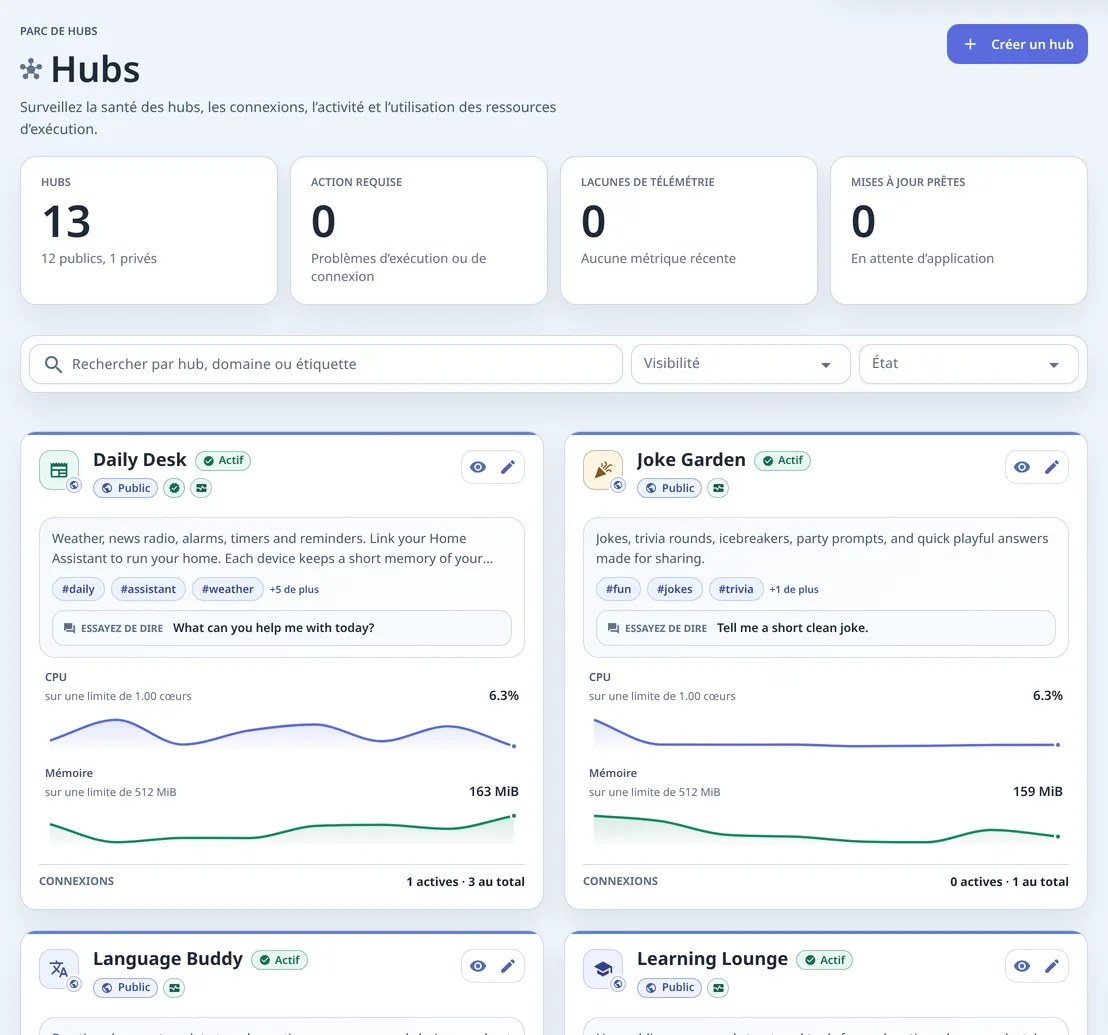Image resolution: width=1108 pixels, height=1035 pixels.
Task: Click the Language Buddy translate avatar icon
Action: click(x=59, y=969)
